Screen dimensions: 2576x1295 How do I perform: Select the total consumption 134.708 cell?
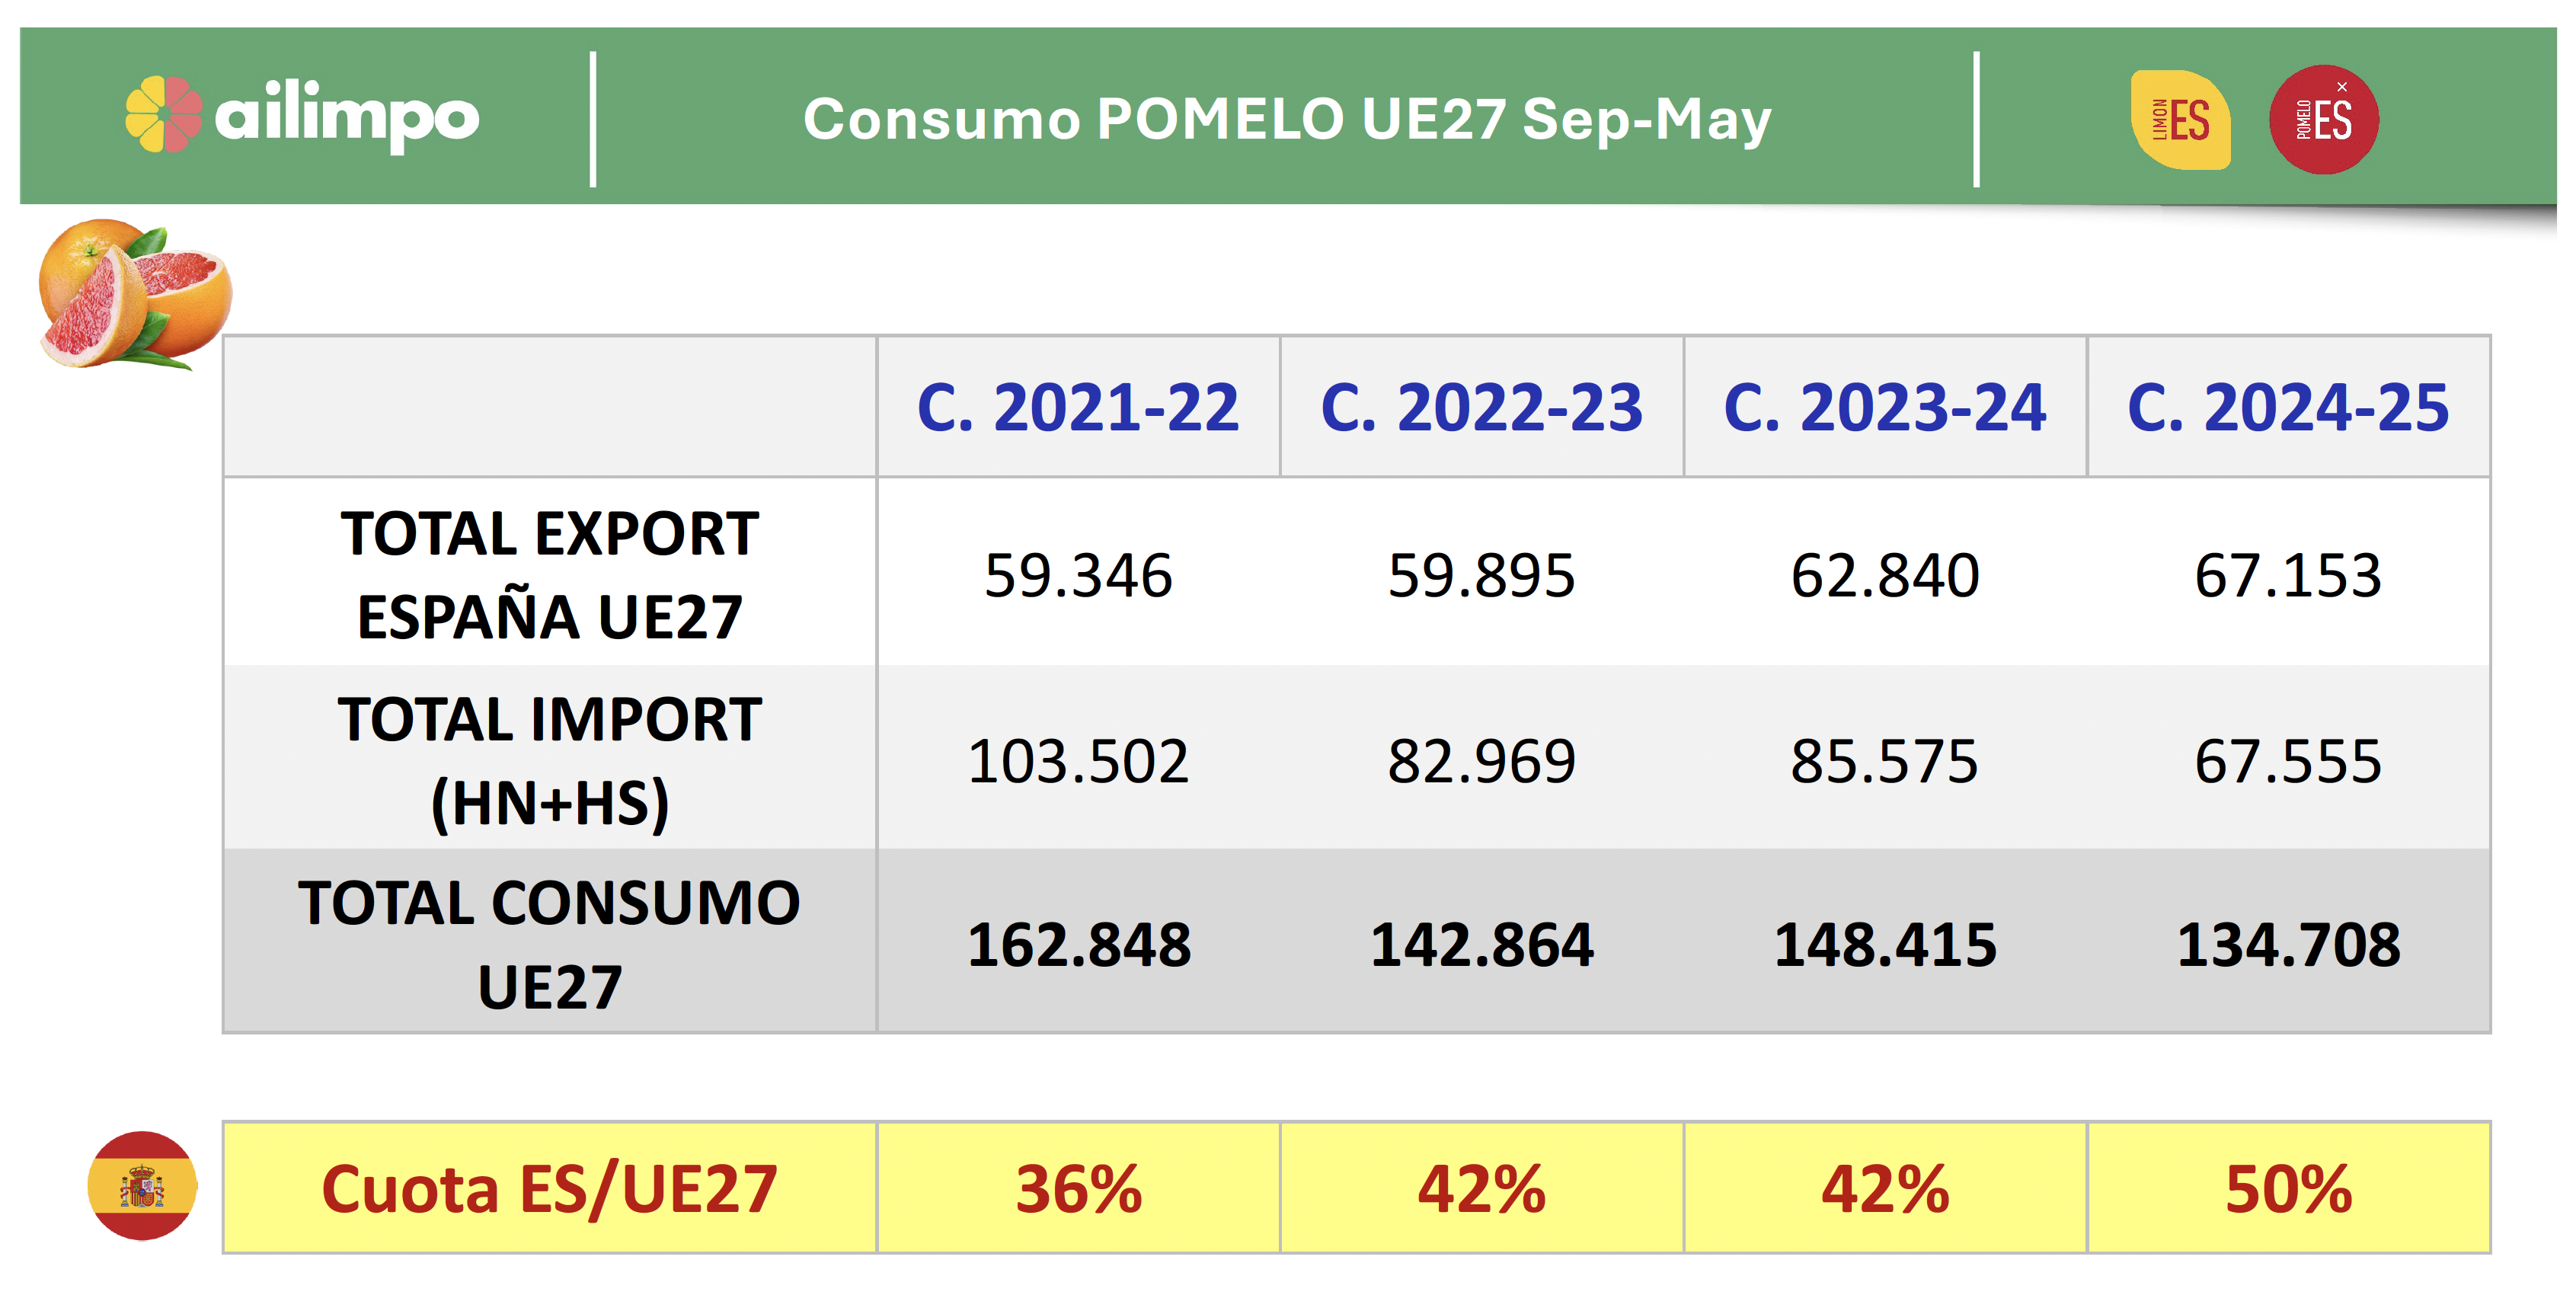(2288, 945)
